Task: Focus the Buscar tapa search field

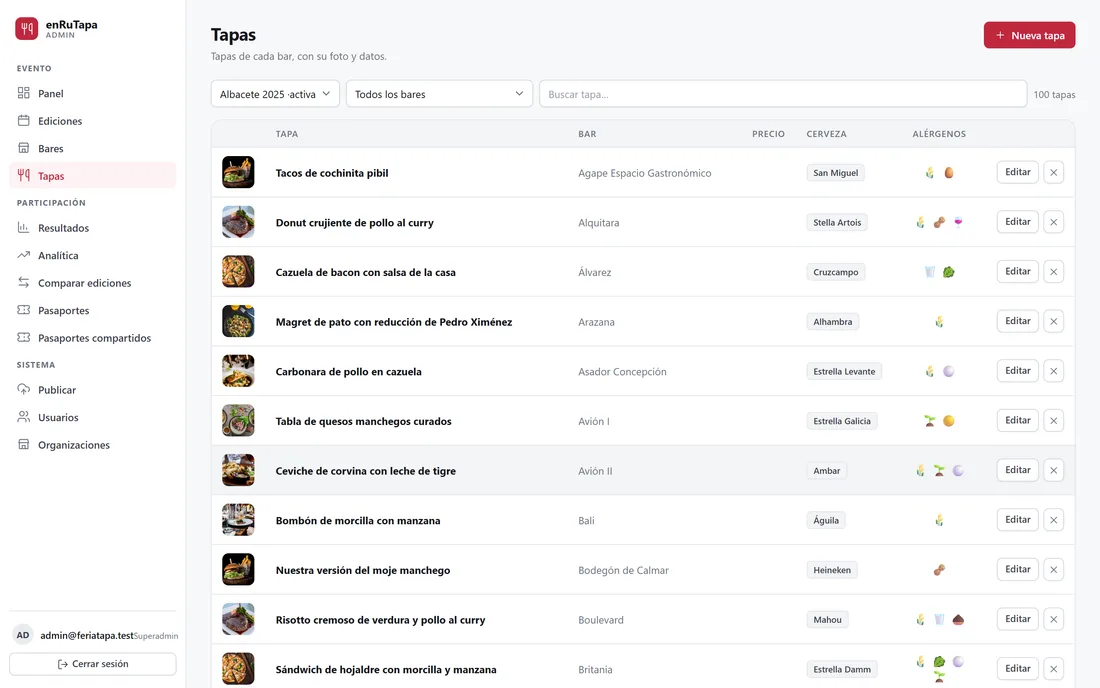Action: pos(783,94)
